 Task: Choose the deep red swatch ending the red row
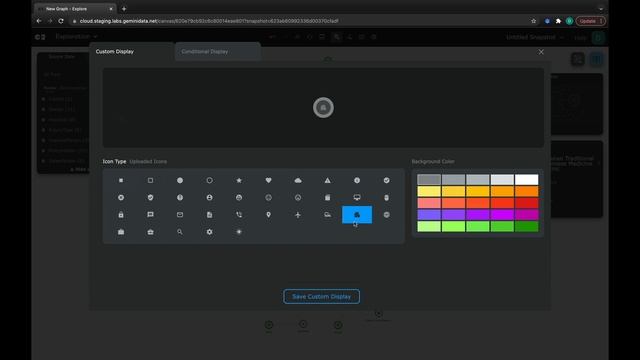[x=527, y=203]
